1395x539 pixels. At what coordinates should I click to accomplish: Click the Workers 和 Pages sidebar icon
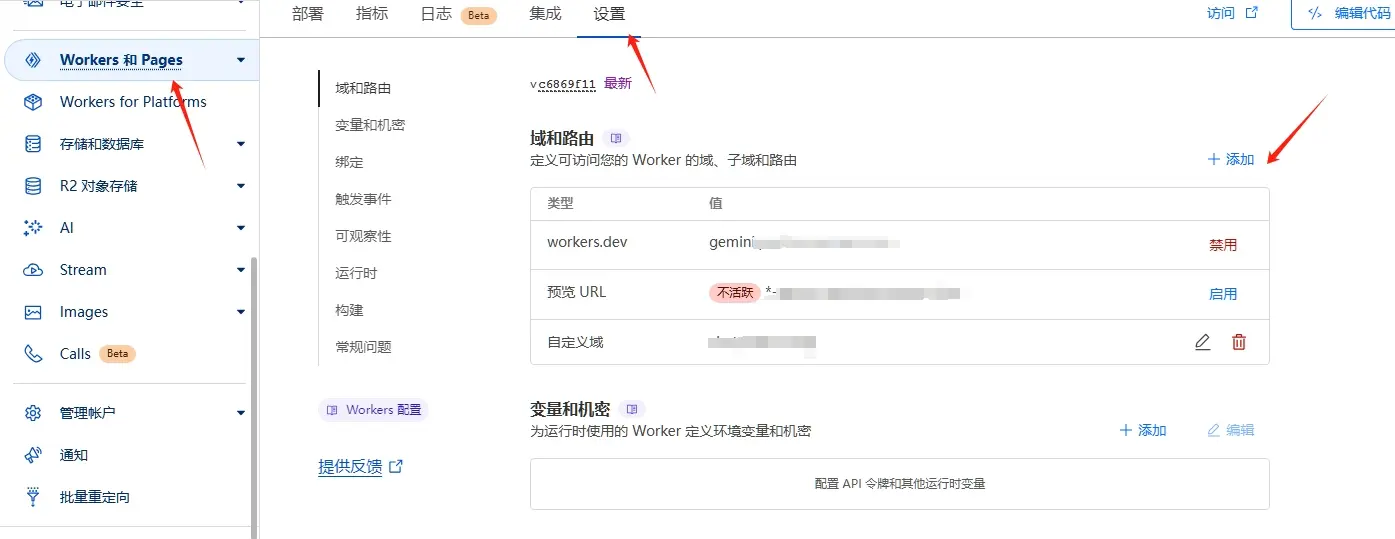point(32,60)
